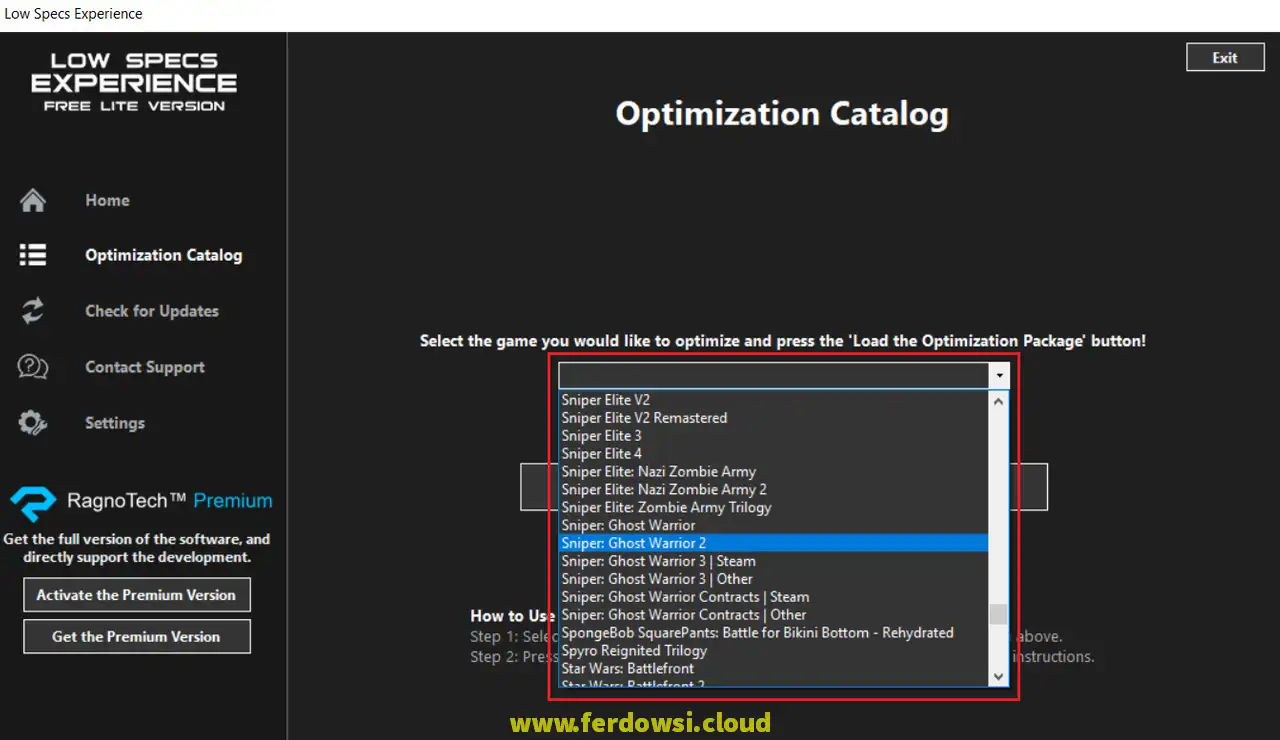The image size is (1280, 740).
Task: Click the Home house icon
Action: [x=33, y=200]
